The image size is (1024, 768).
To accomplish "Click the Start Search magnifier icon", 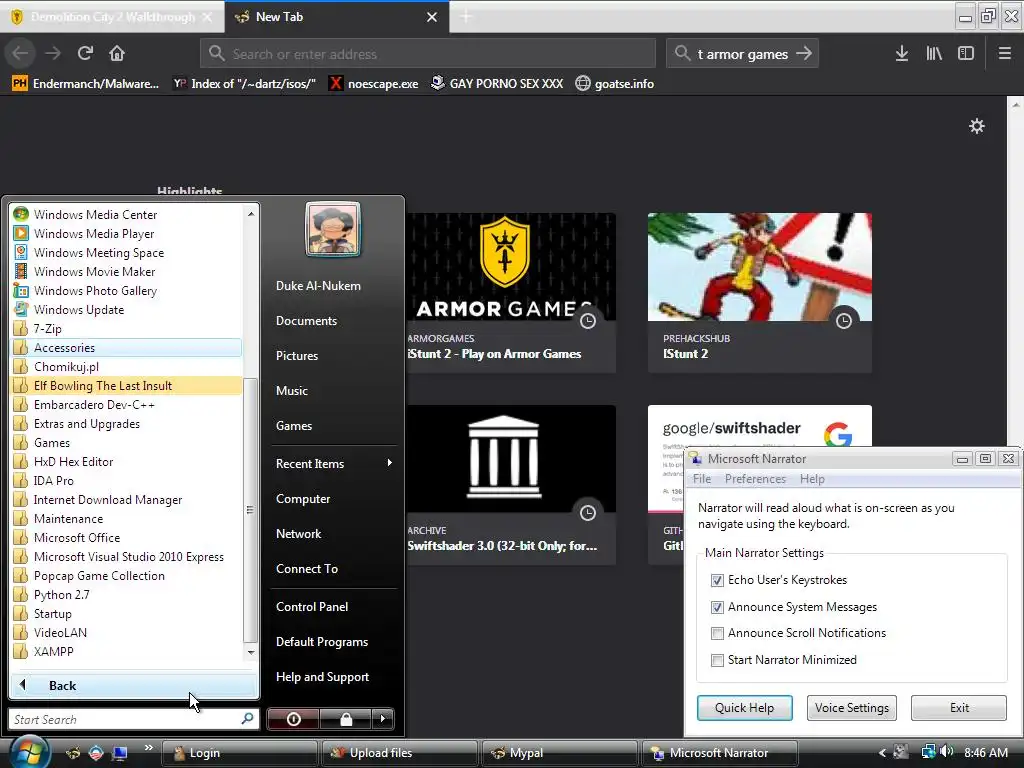I will point(248,719).
